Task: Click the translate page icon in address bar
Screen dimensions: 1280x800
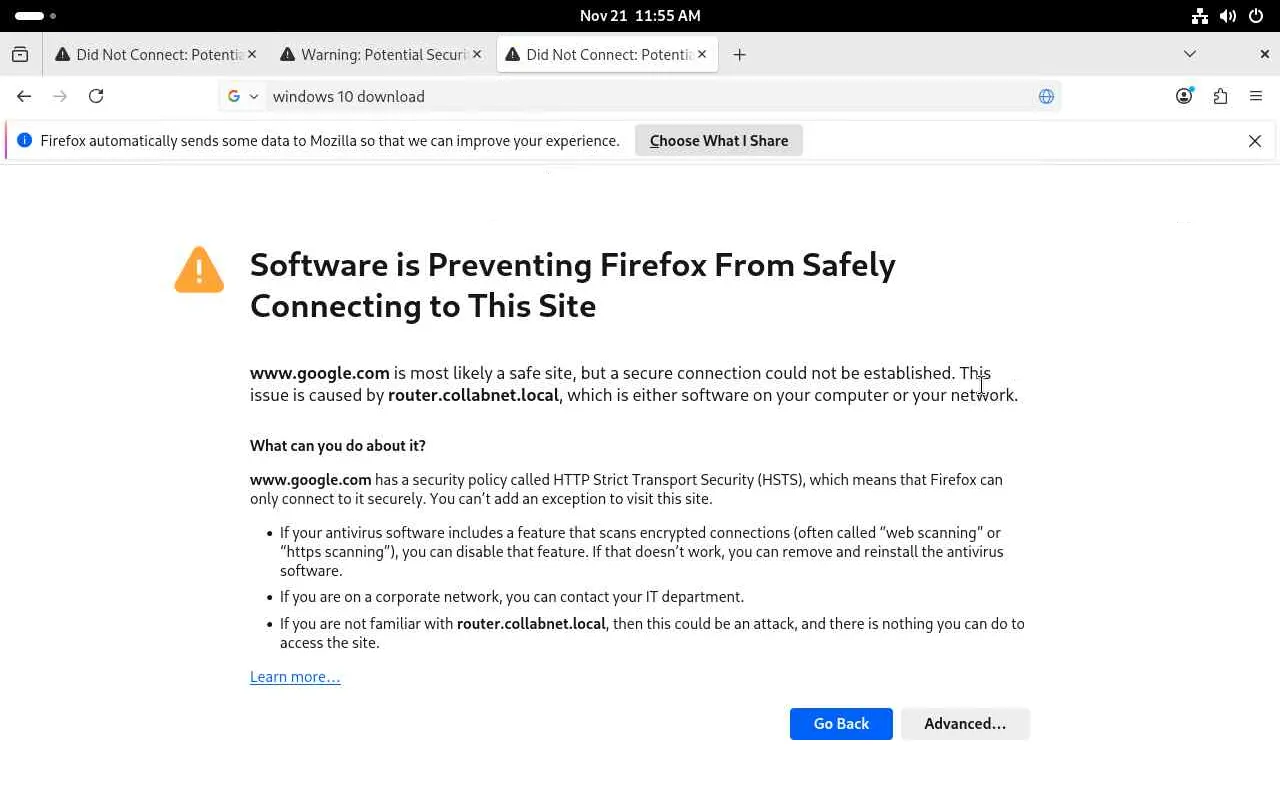Action: pyautogui.click(x=1046, y=96)
